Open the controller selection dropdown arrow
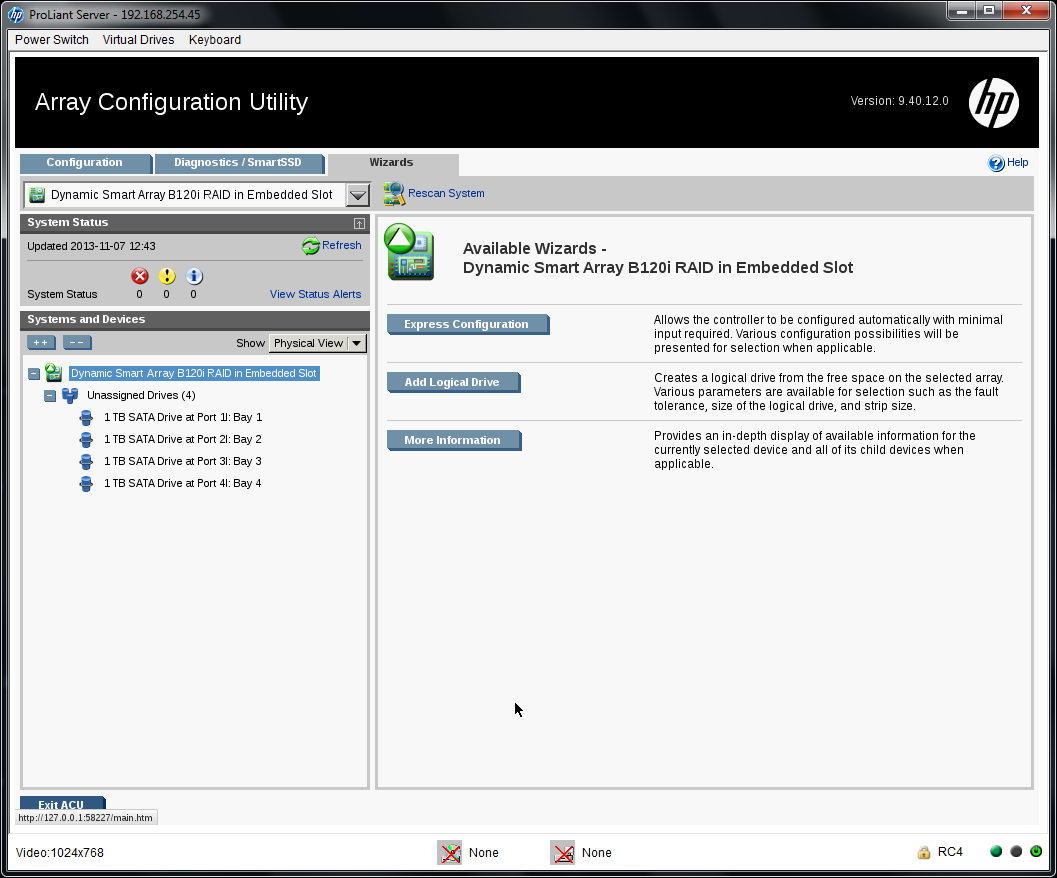Viewport: 1057px width, 878px height. [358, 196]
